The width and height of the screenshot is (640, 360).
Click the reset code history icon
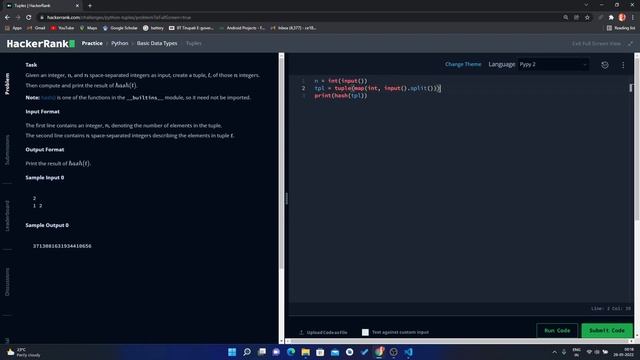(605, 65)
